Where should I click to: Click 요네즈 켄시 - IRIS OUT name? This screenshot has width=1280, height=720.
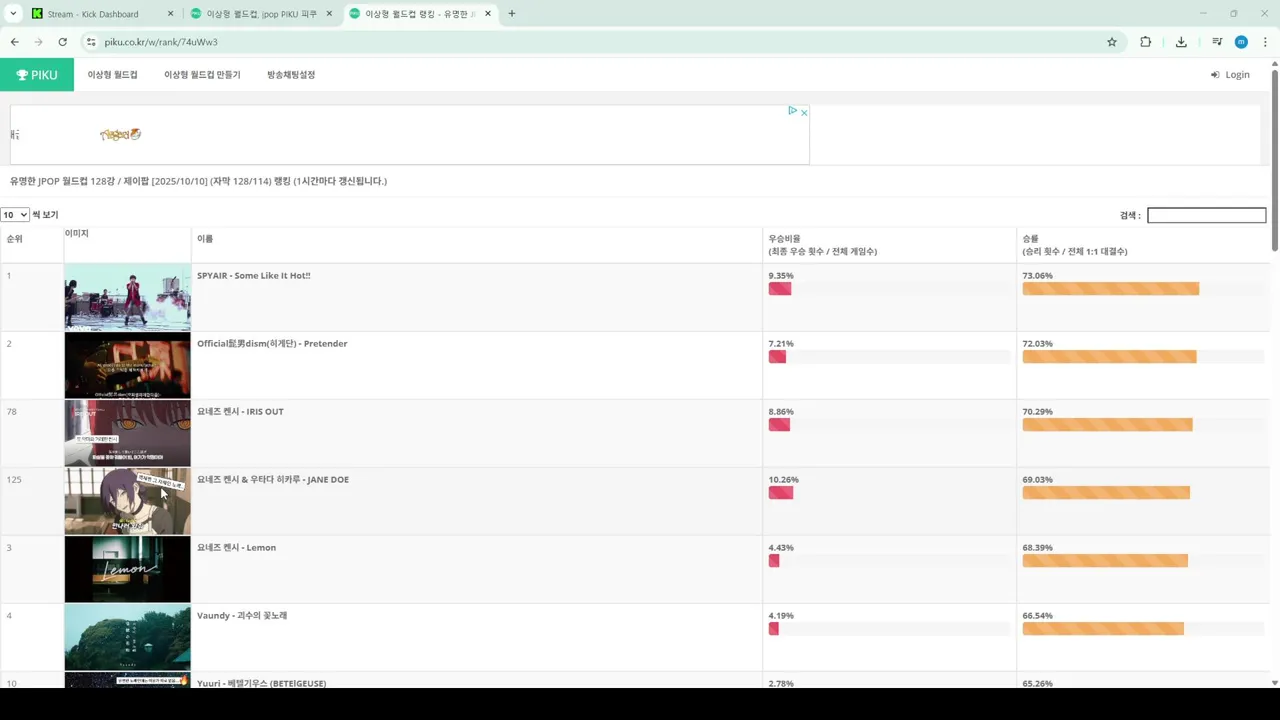(241, 411)
